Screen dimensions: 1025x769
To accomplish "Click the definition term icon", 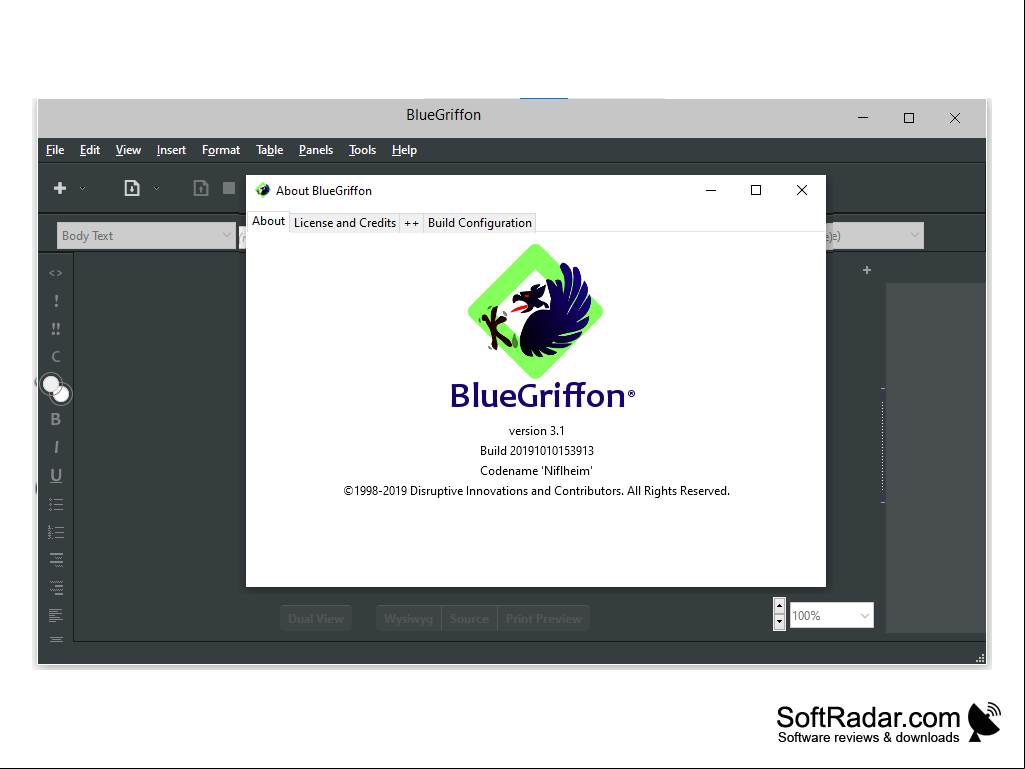I will pyautogui.click(x=56, y=560).
